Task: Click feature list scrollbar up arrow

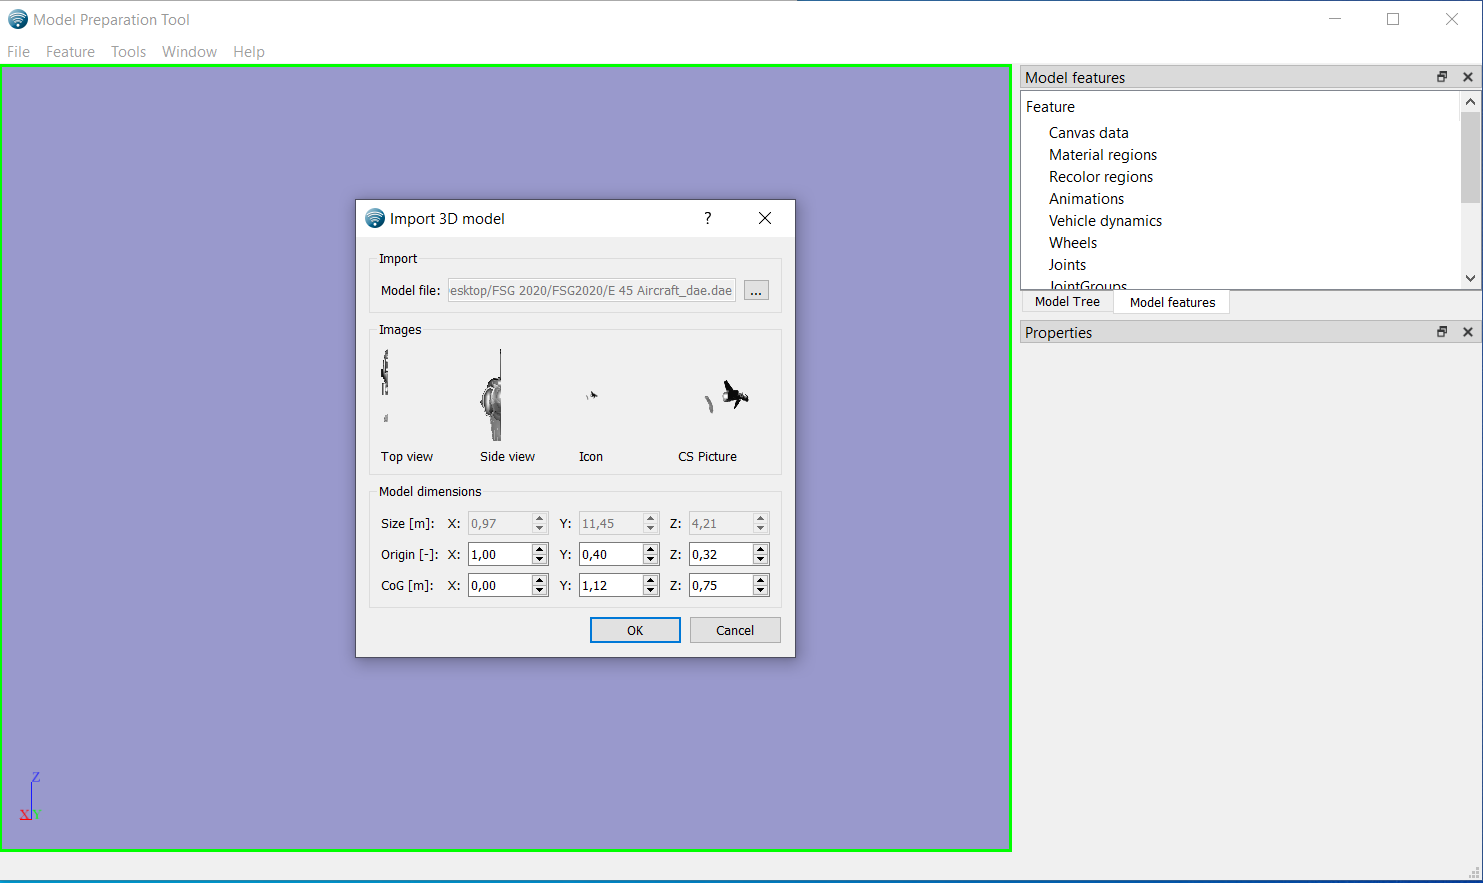Action: tap(1470, 101)
